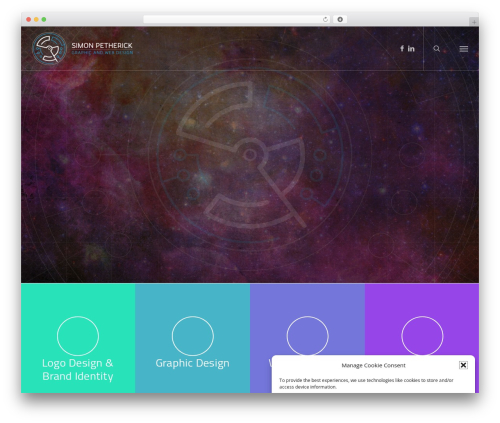
Task: Click the Graphic and Web Design tagline
Action: (102, 53)
